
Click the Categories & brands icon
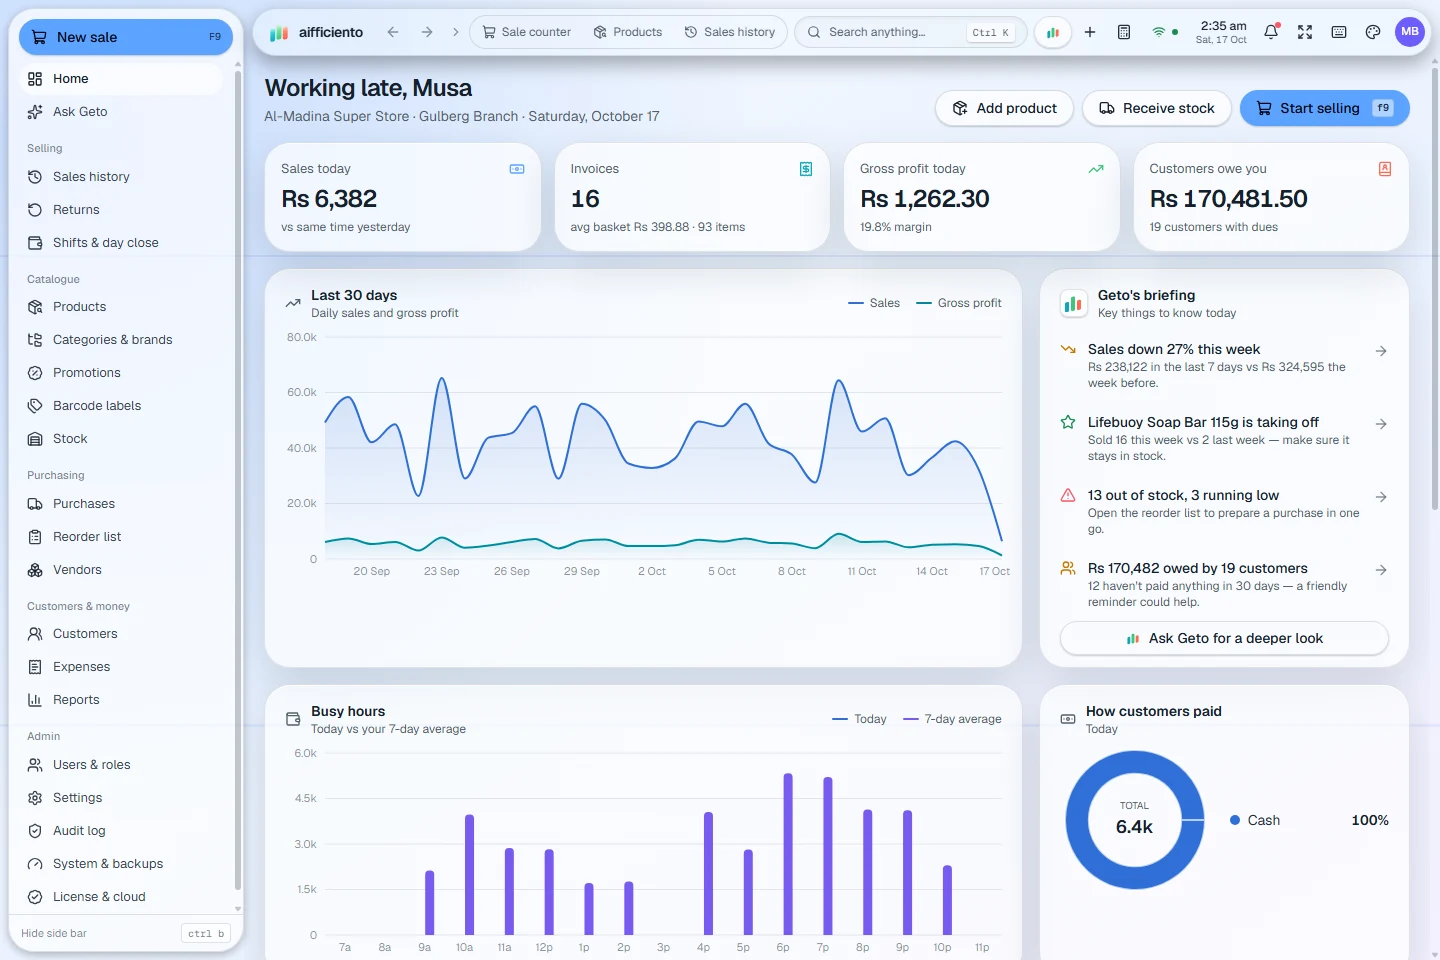click(35, 340)
